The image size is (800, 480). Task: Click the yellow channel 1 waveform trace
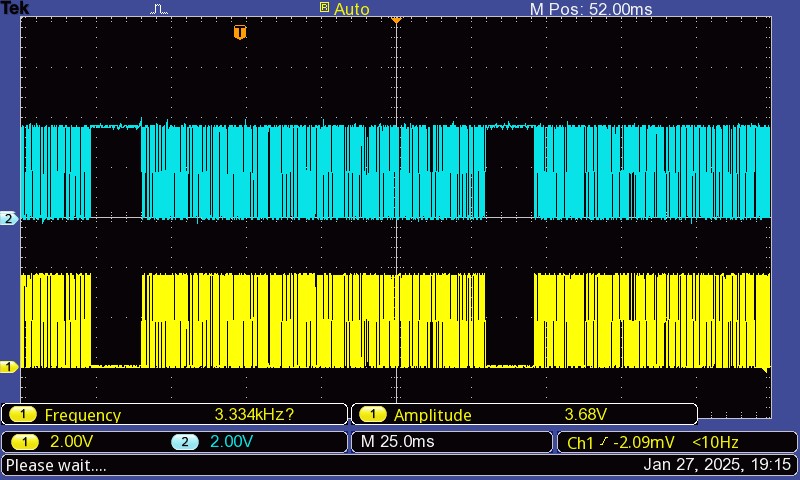(x=300, y=320)
